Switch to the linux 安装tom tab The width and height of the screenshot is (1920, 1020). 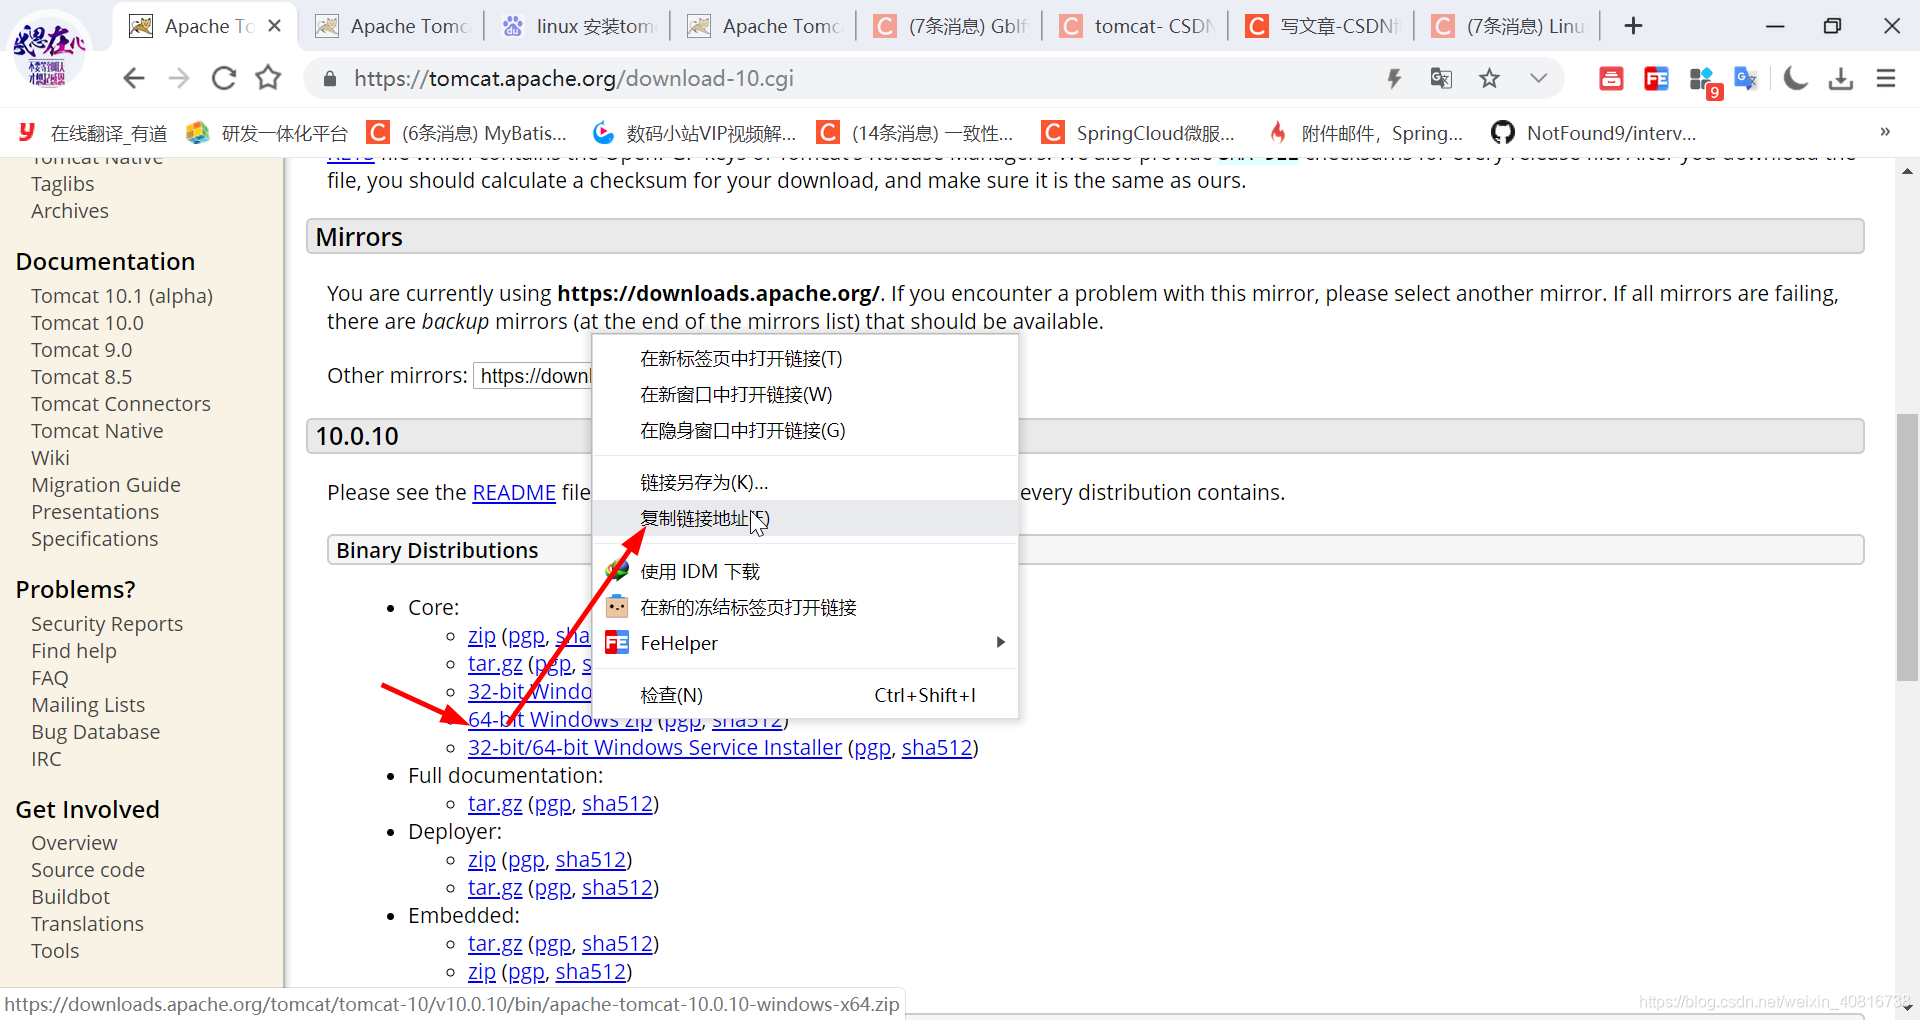click(x=578, y=26)
